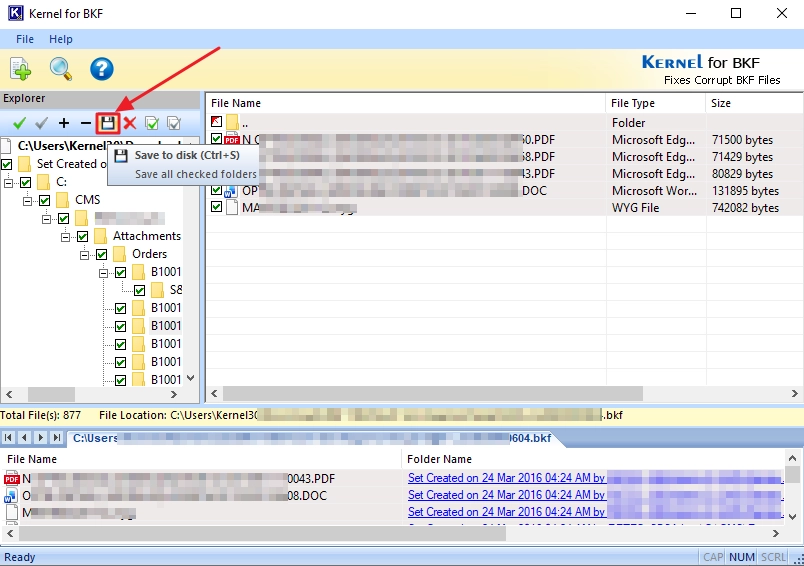Click the red parent-folder '..' checkbox
Viewport: 804px width, 566px height.
coord(216,122)
